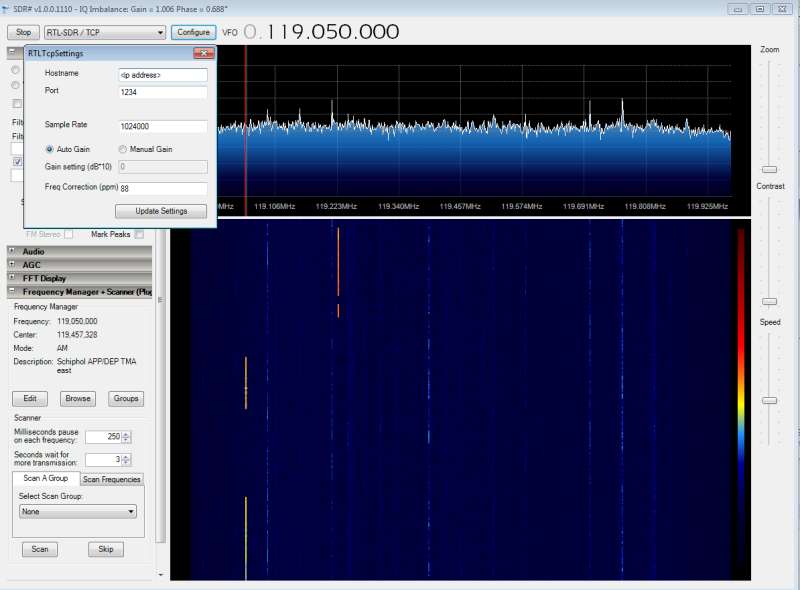The height and width of the screenshot is (590, 800).
Task: Click the splitter grip beside left panel
Action: pos(160,300)
